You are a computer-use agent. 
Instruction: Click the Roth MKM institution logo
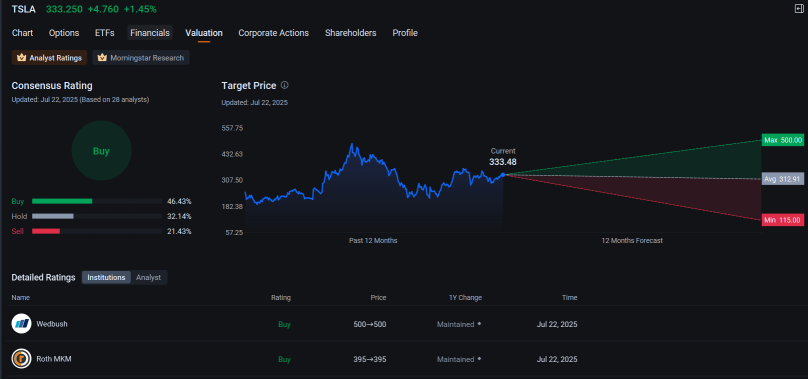(22, 359)
